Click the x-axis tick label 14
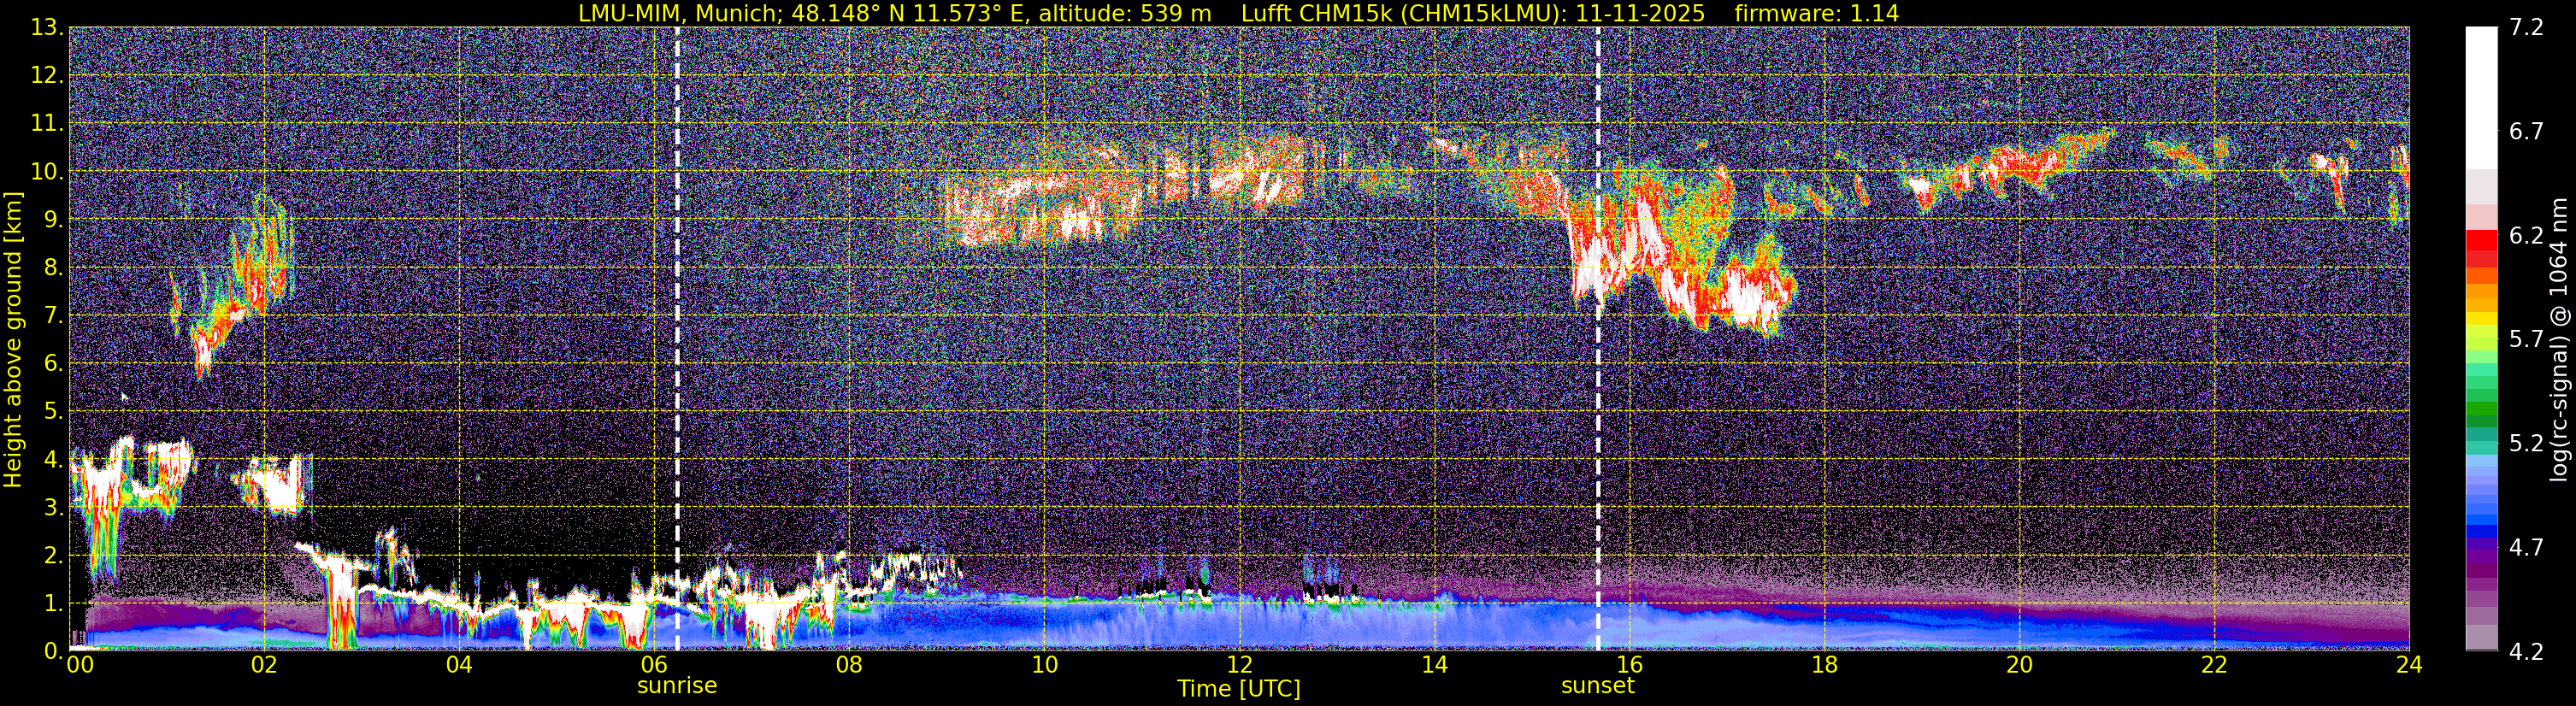This screenshot has width=2576, height=706. 1434,664
